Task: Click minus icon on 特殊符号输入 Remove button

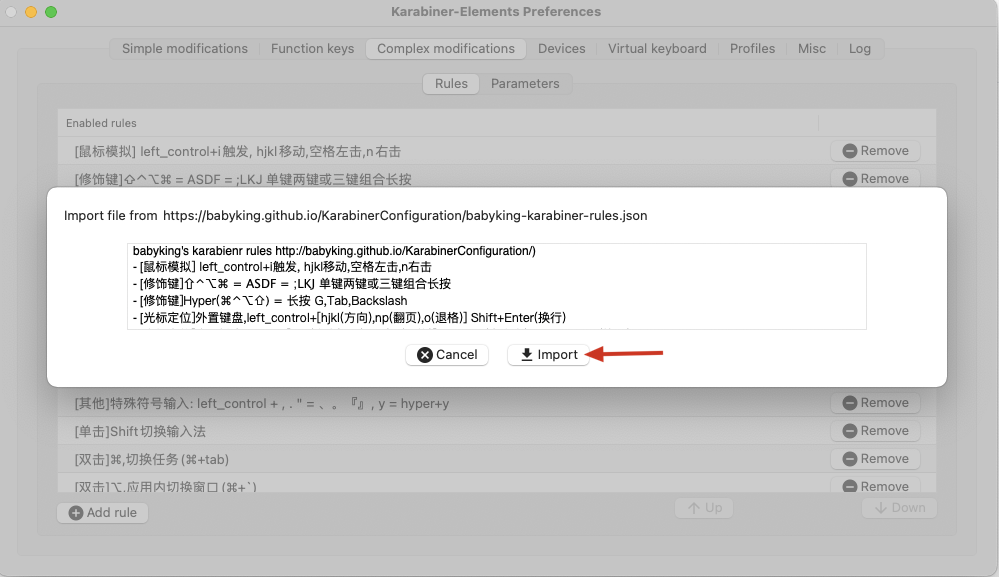Action: pyautogui.click(x=850, y=403)
